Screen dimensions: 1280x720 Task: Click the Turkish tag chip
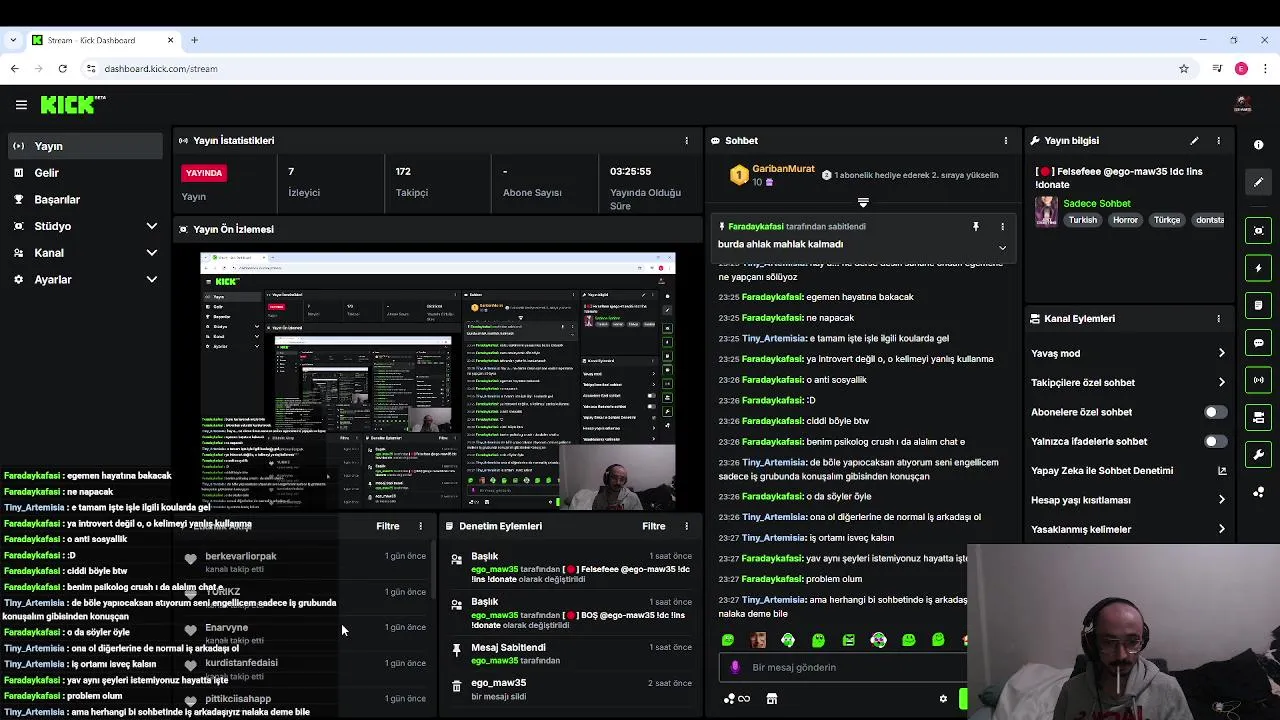coord(1082,220)
